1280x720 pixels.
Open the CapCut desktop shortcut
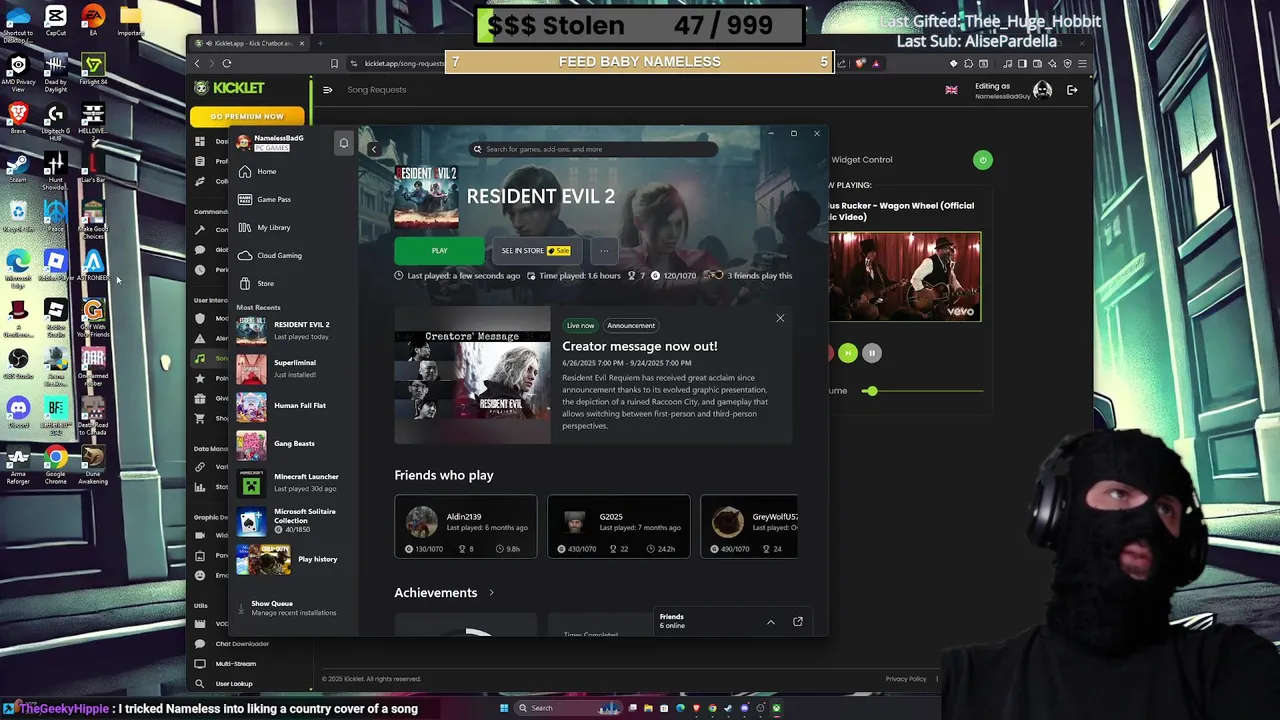(x=55, y=21)
